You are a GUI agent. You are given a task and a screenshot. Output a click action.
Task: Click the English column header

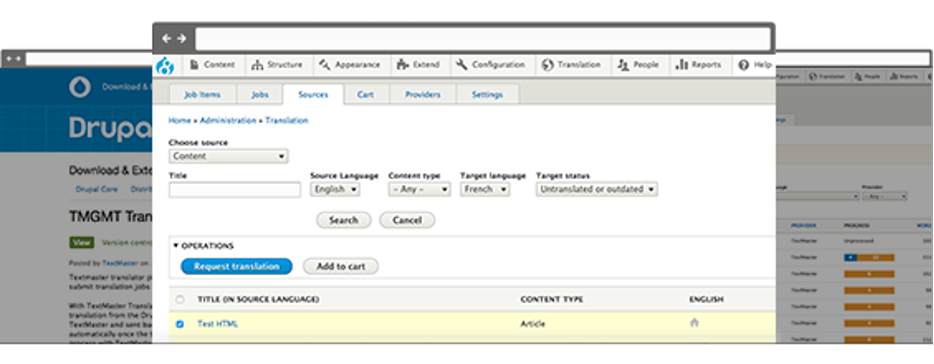coord(706,300)
